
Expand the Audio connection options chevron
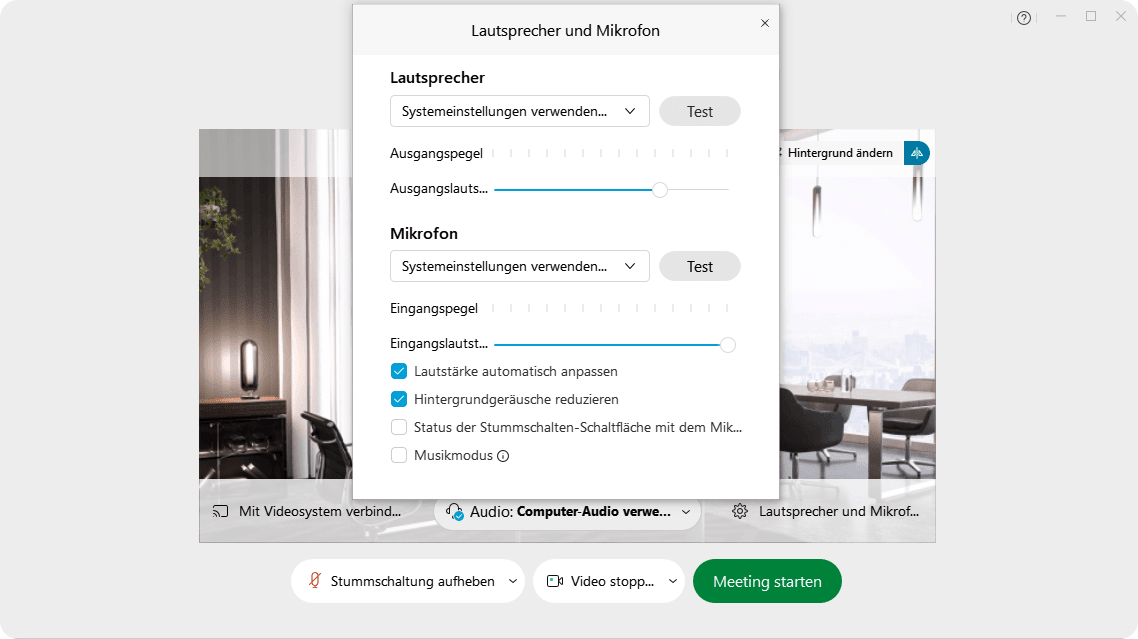tap(687, 511)
